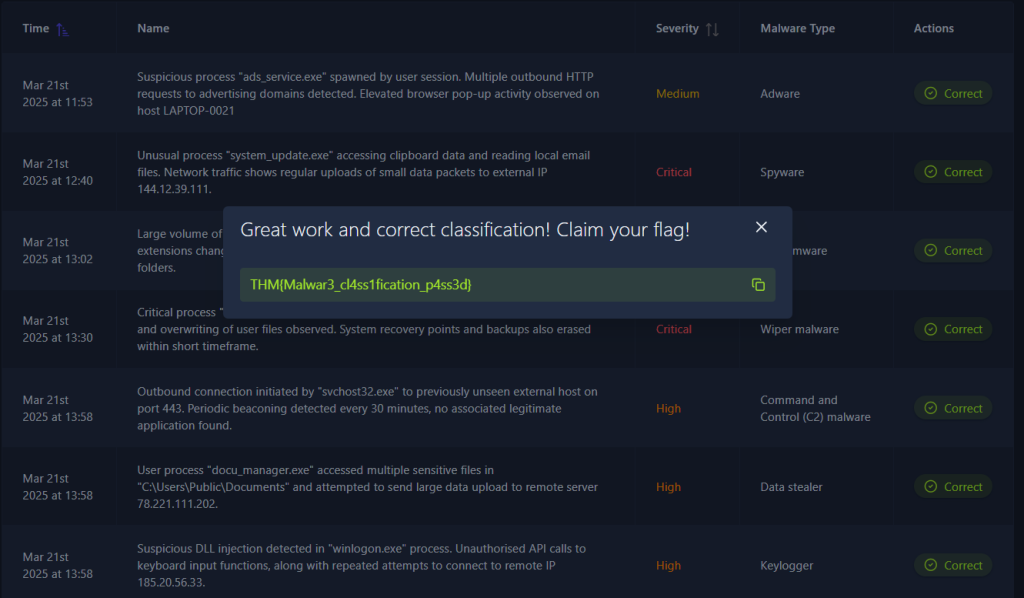Screen dimensions: 1024x598
Task: Close the Claim your flag popup
Action: 761,227
